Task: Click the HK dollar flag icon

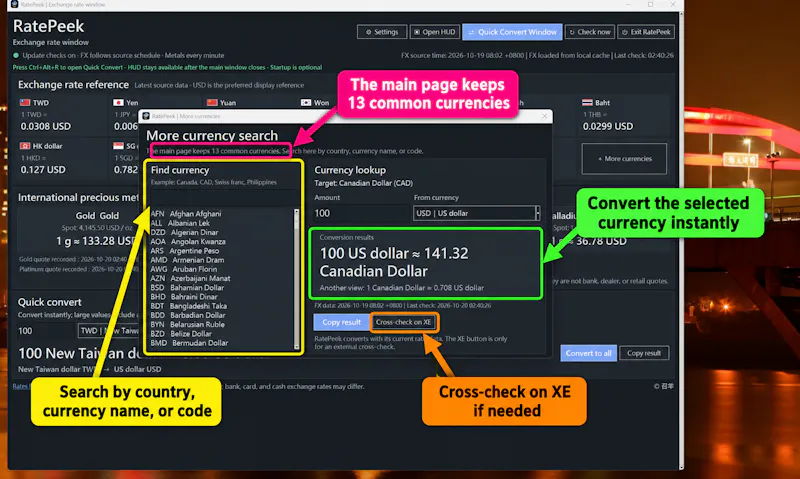Action: pos(24,146)
